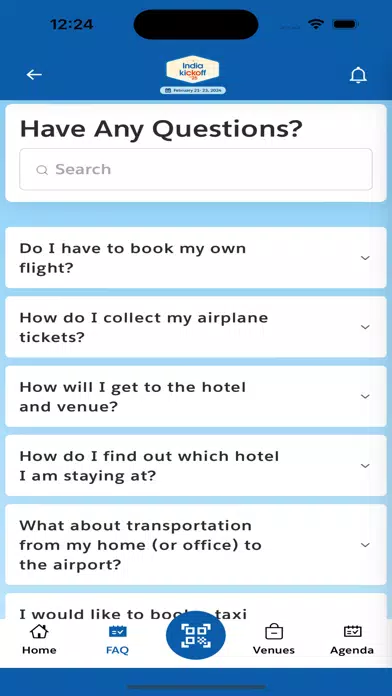Tap the Agenda calendar icon

pos(352,631)
